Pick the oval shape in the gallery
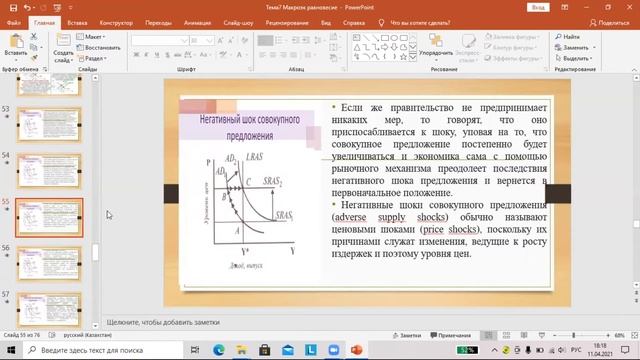The width and height of the screenshot is (640, 360). coord(394,38)
